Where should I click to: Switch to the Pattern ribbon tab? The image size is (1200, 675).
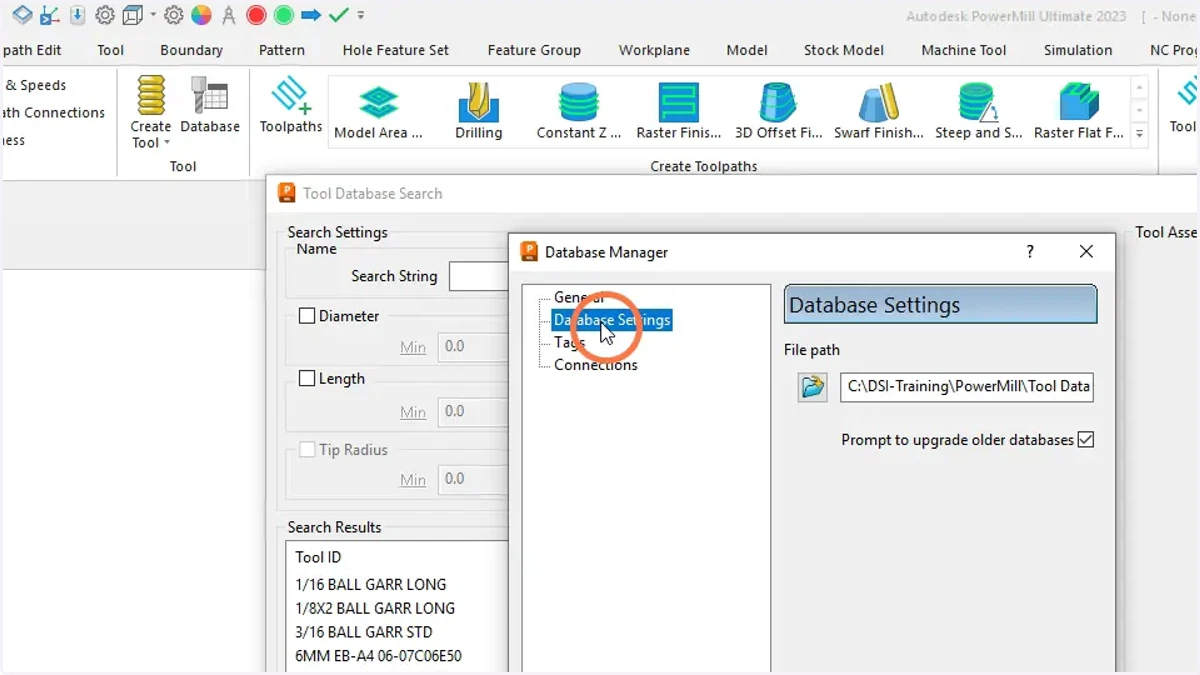click(282, 50)
